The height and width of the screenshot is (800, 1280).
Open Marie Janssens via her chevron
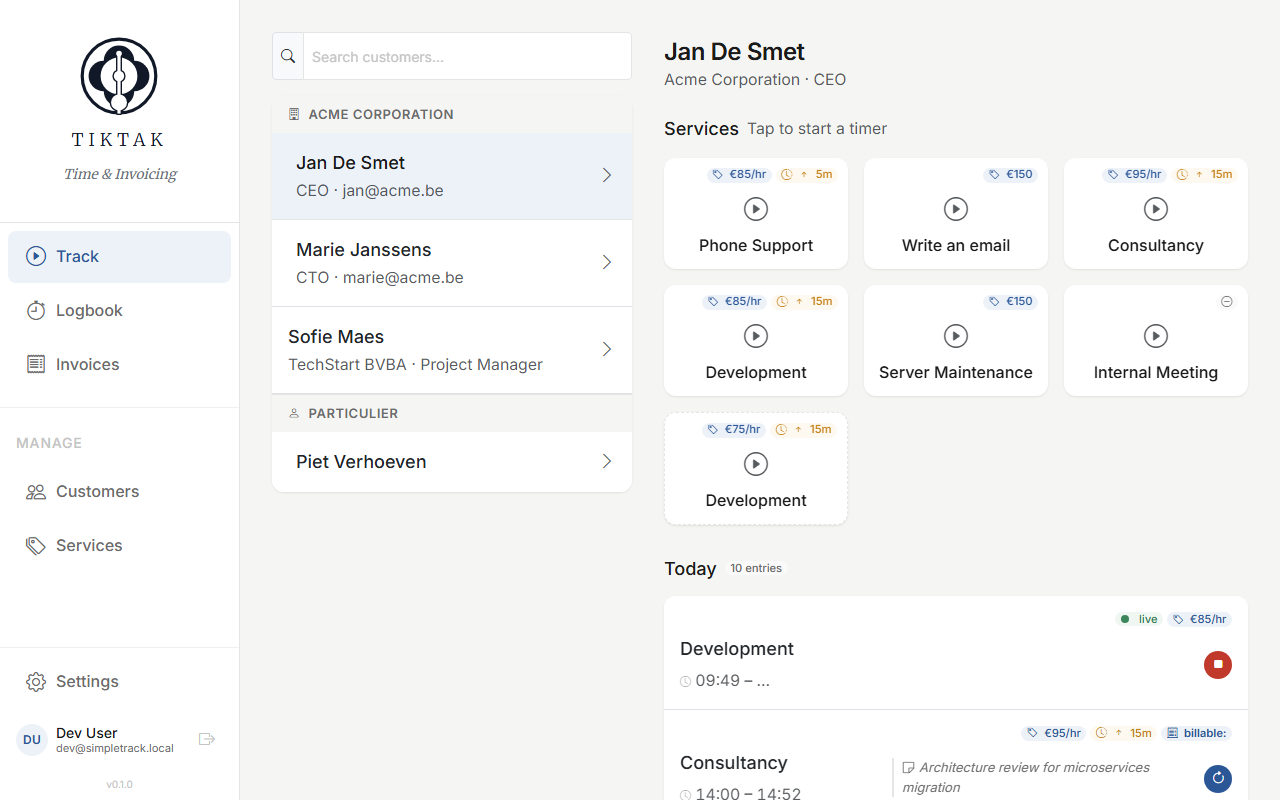[x=606, y=262]
